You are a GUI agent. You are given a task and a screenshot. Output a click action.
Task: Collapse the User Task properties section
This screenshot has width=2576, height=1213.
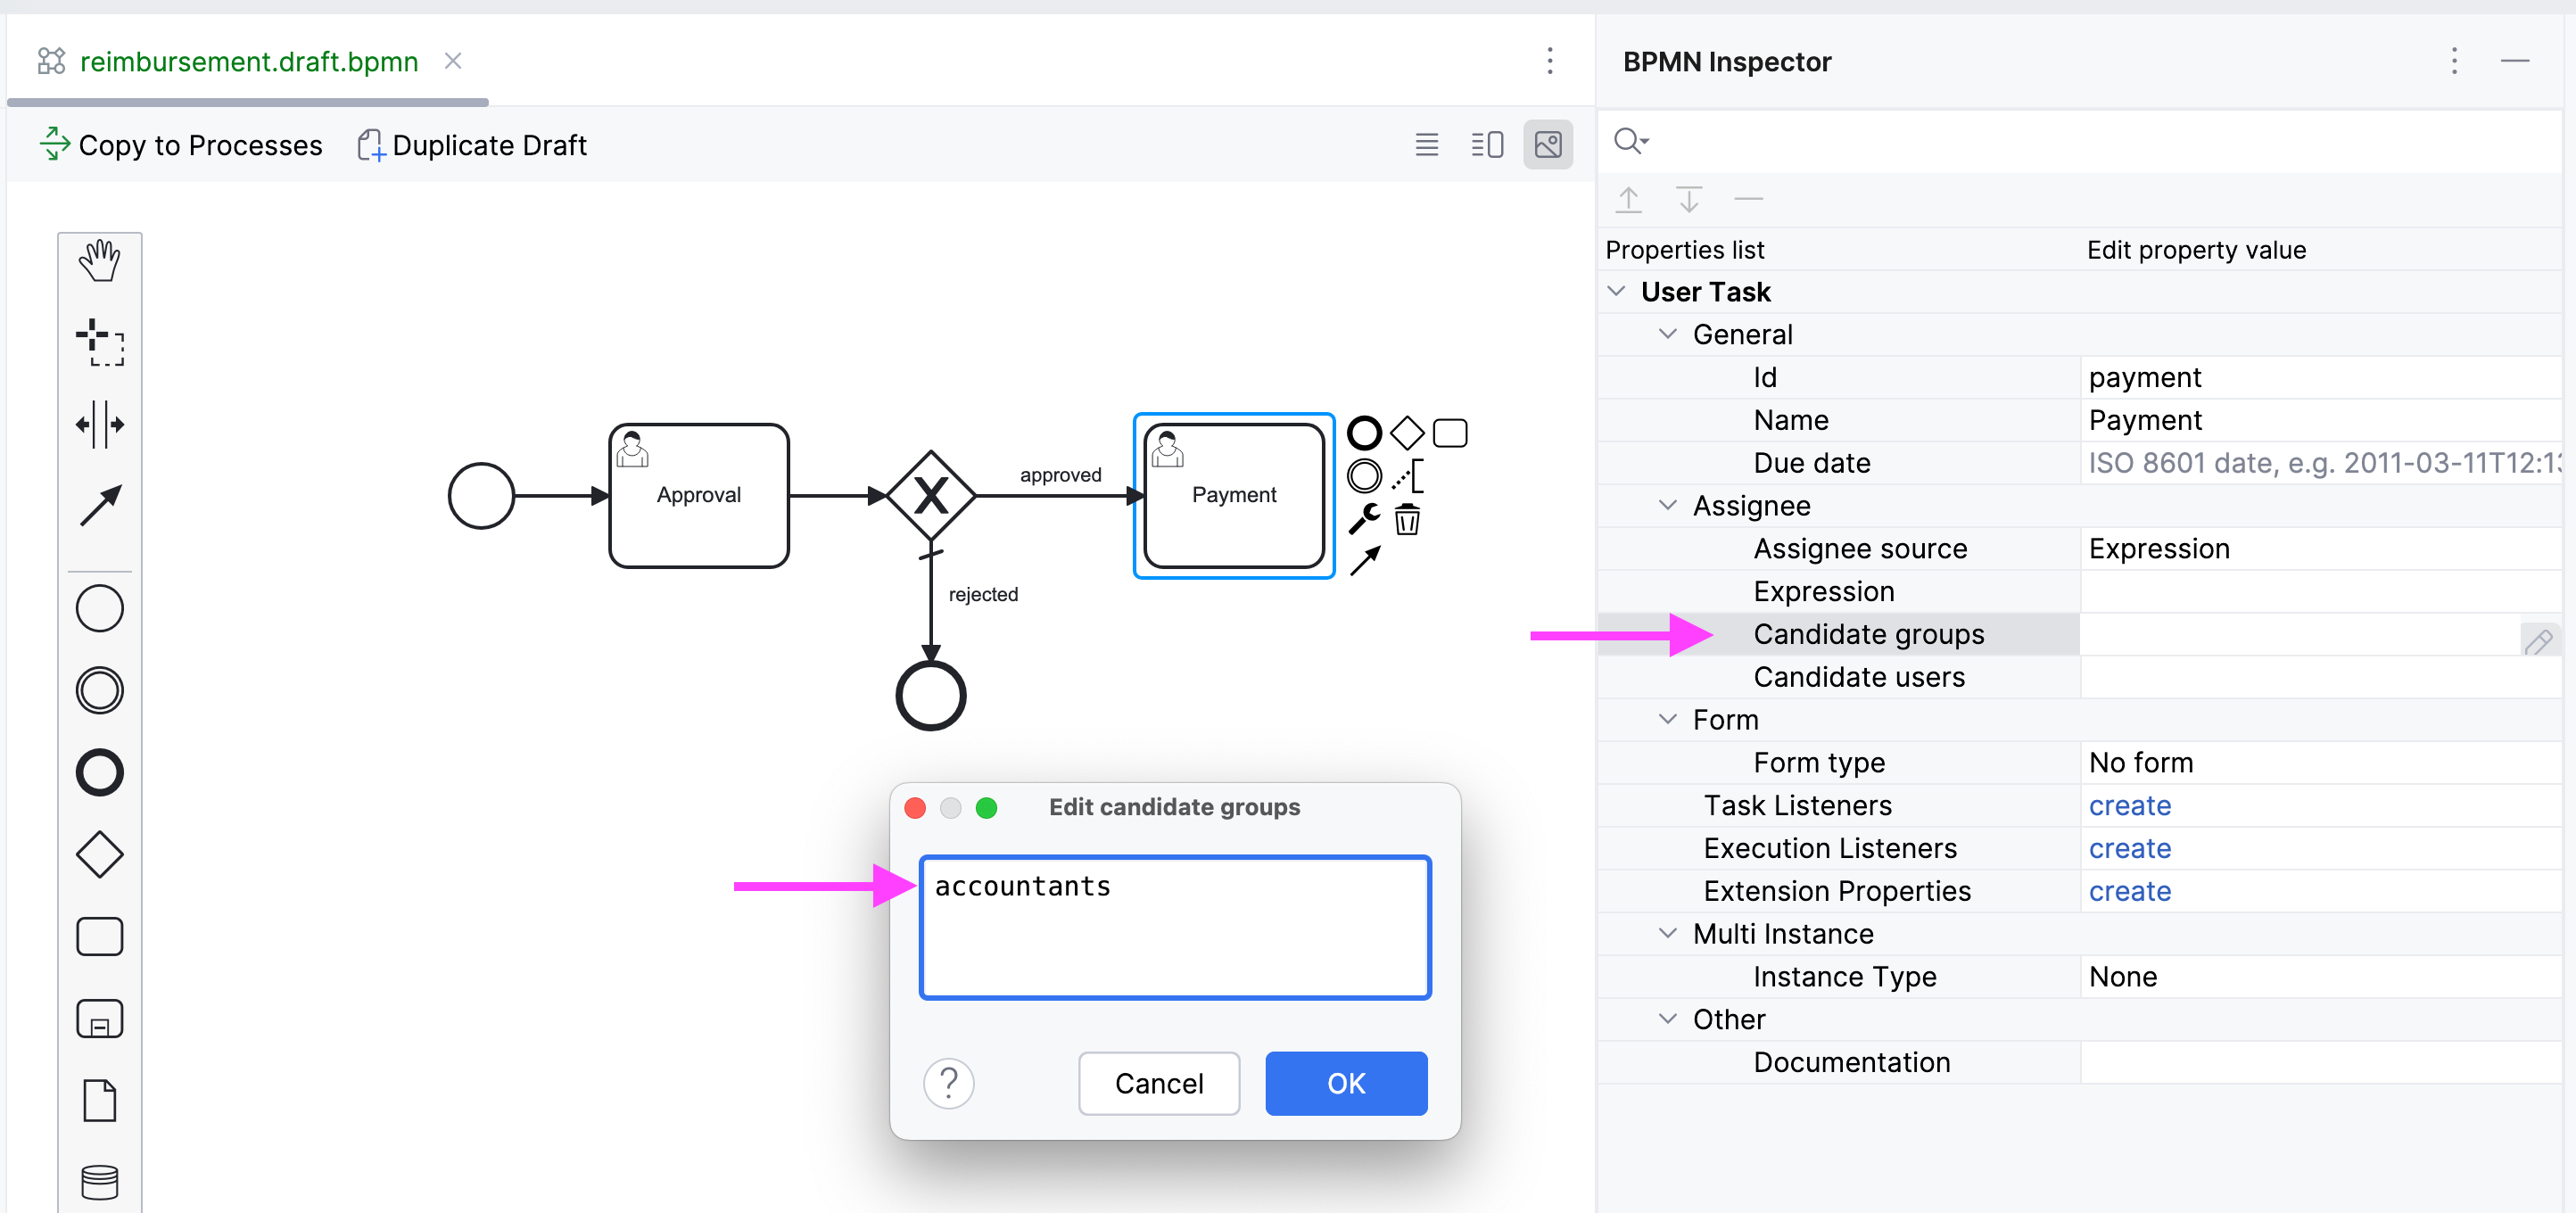[1616, 291]
